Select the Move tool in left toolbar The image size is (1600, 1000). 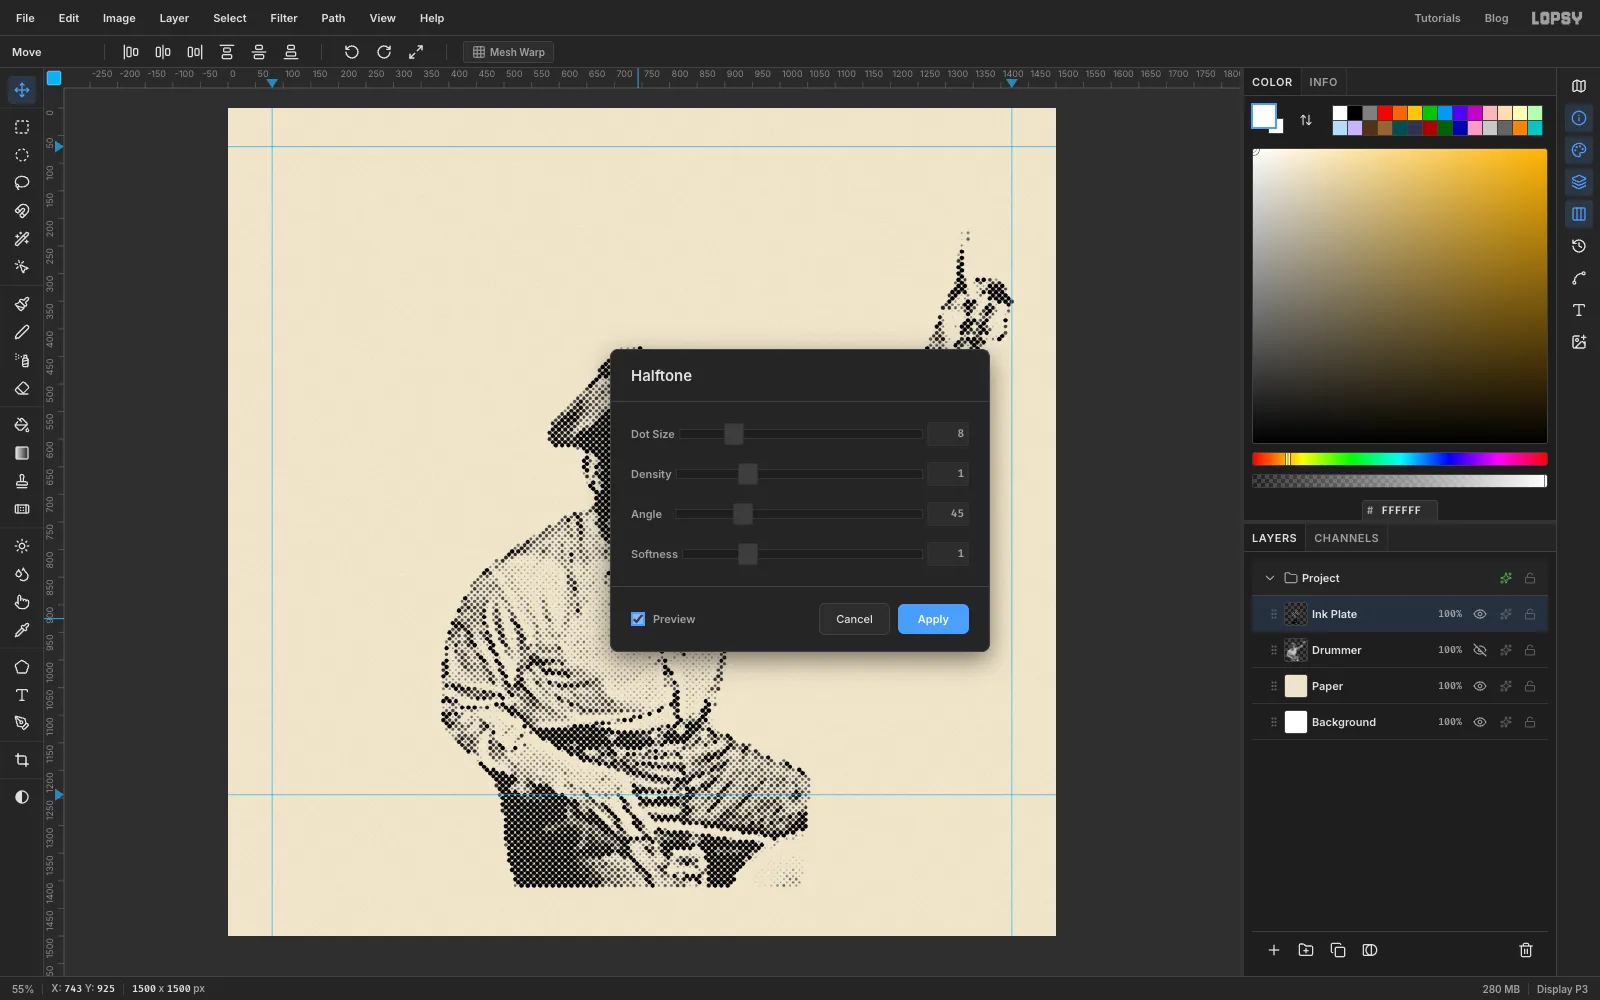(21, 90)
